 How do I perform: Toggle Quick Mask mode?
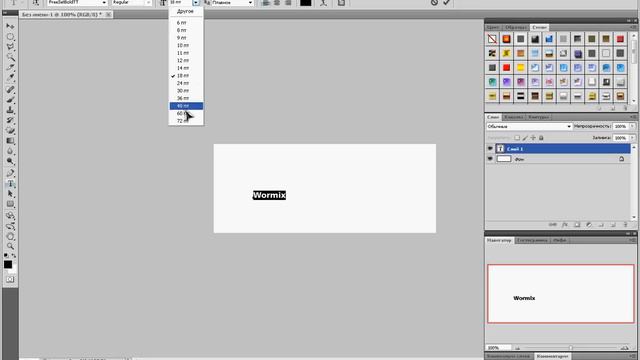pyautogui.click(x=10, y=280)
